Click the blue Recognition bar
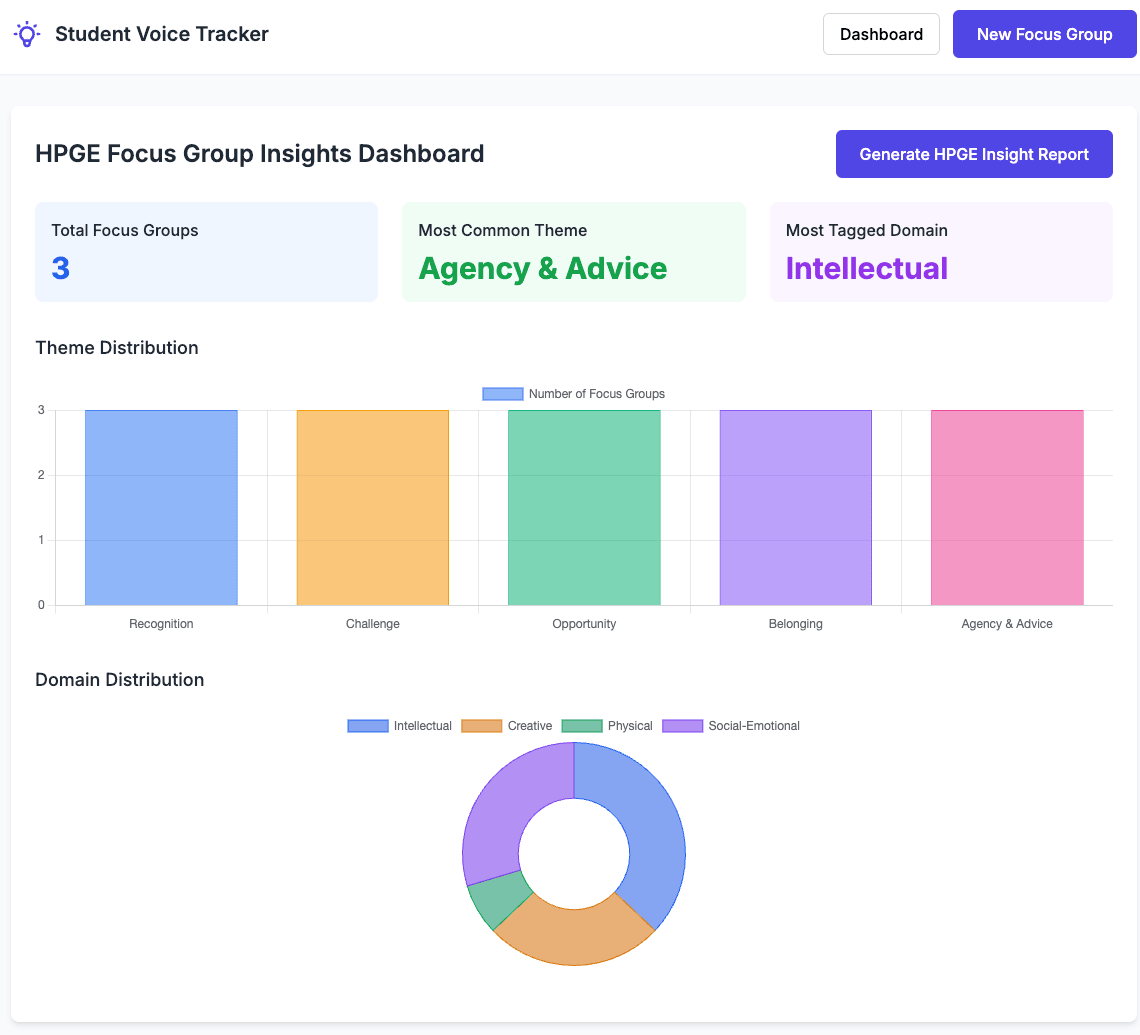The height and width of the screenshot is (1035, 1140). pos(161,507)
